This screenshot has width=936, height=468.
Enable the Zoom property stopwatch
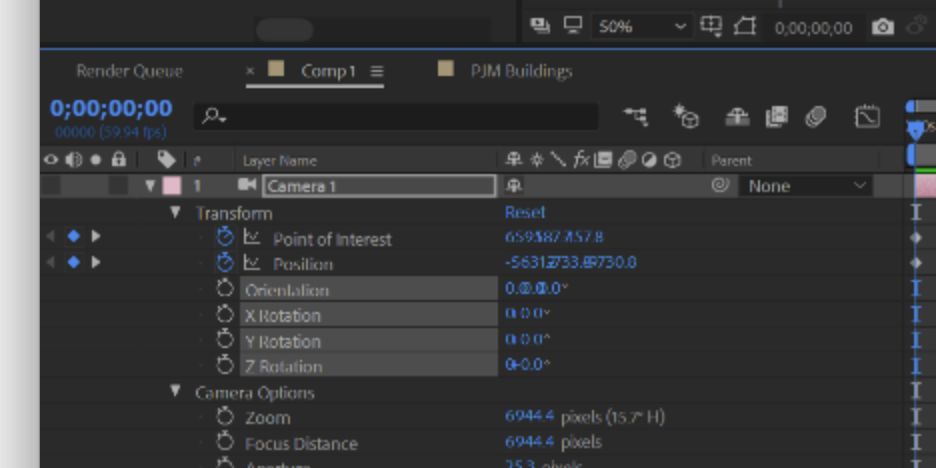pyautogui.click(x=224, y=416)
